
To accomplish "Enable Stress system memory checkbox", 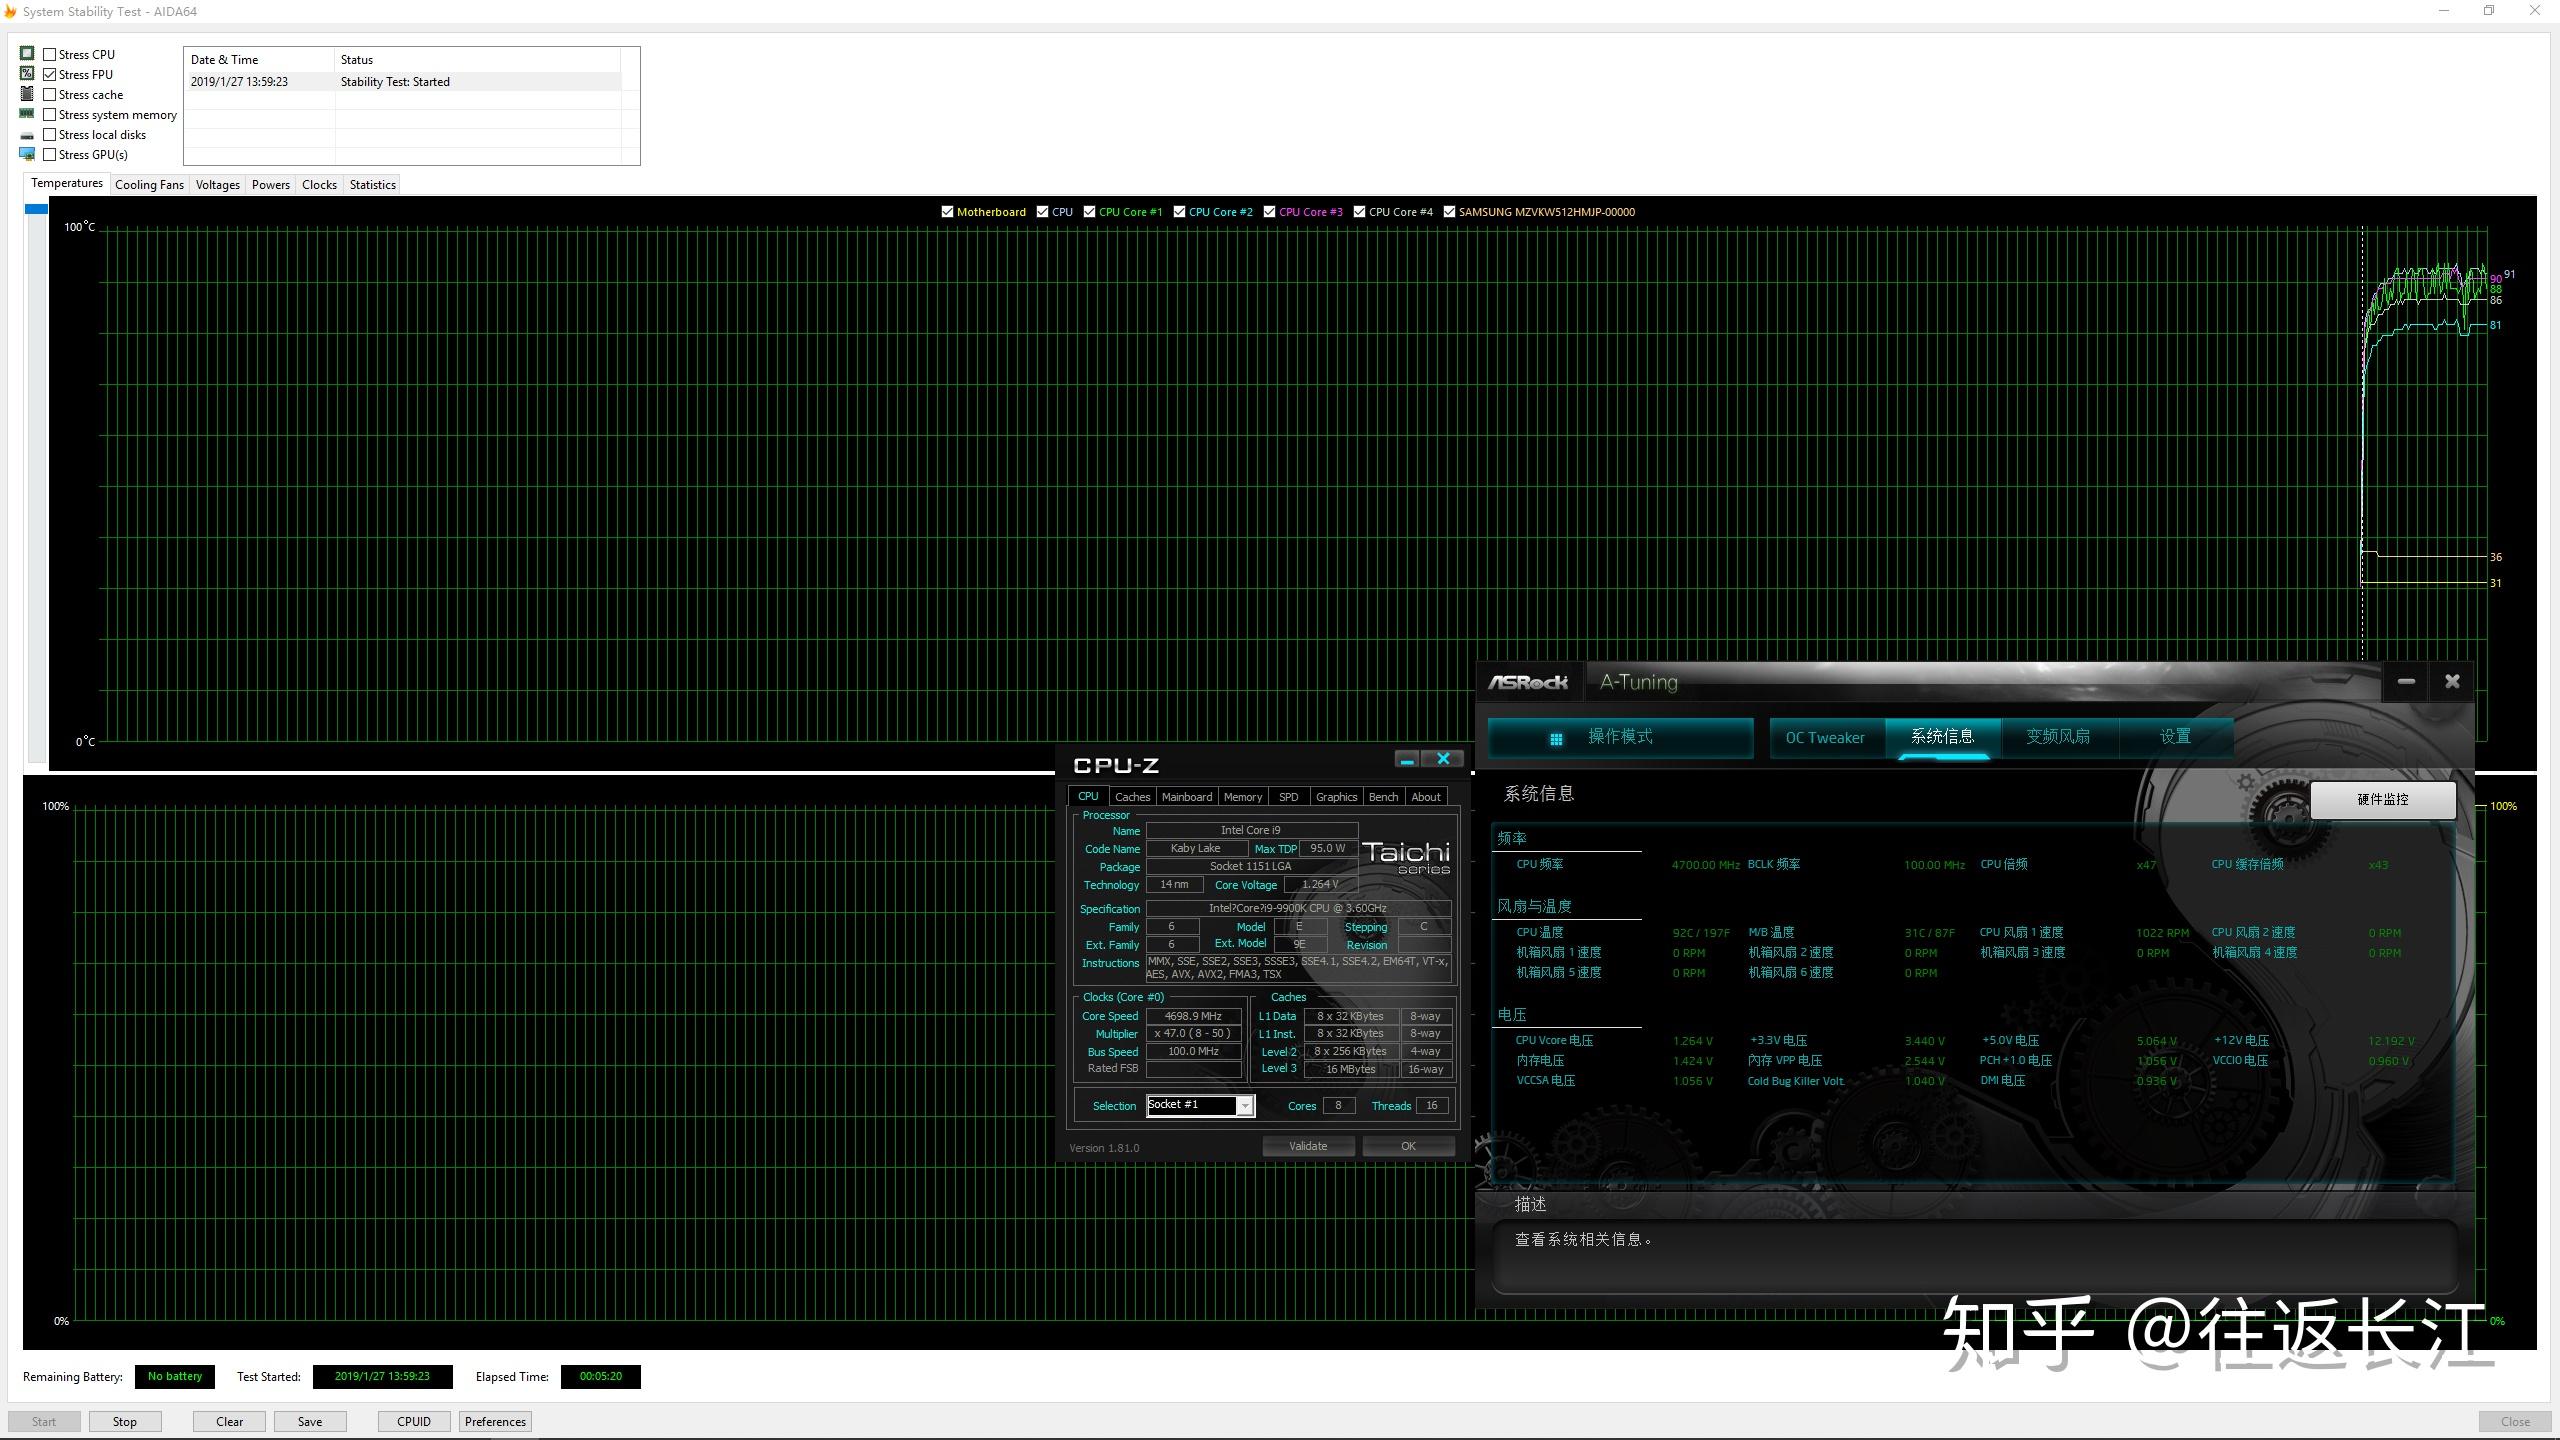I will click(49, 114).
